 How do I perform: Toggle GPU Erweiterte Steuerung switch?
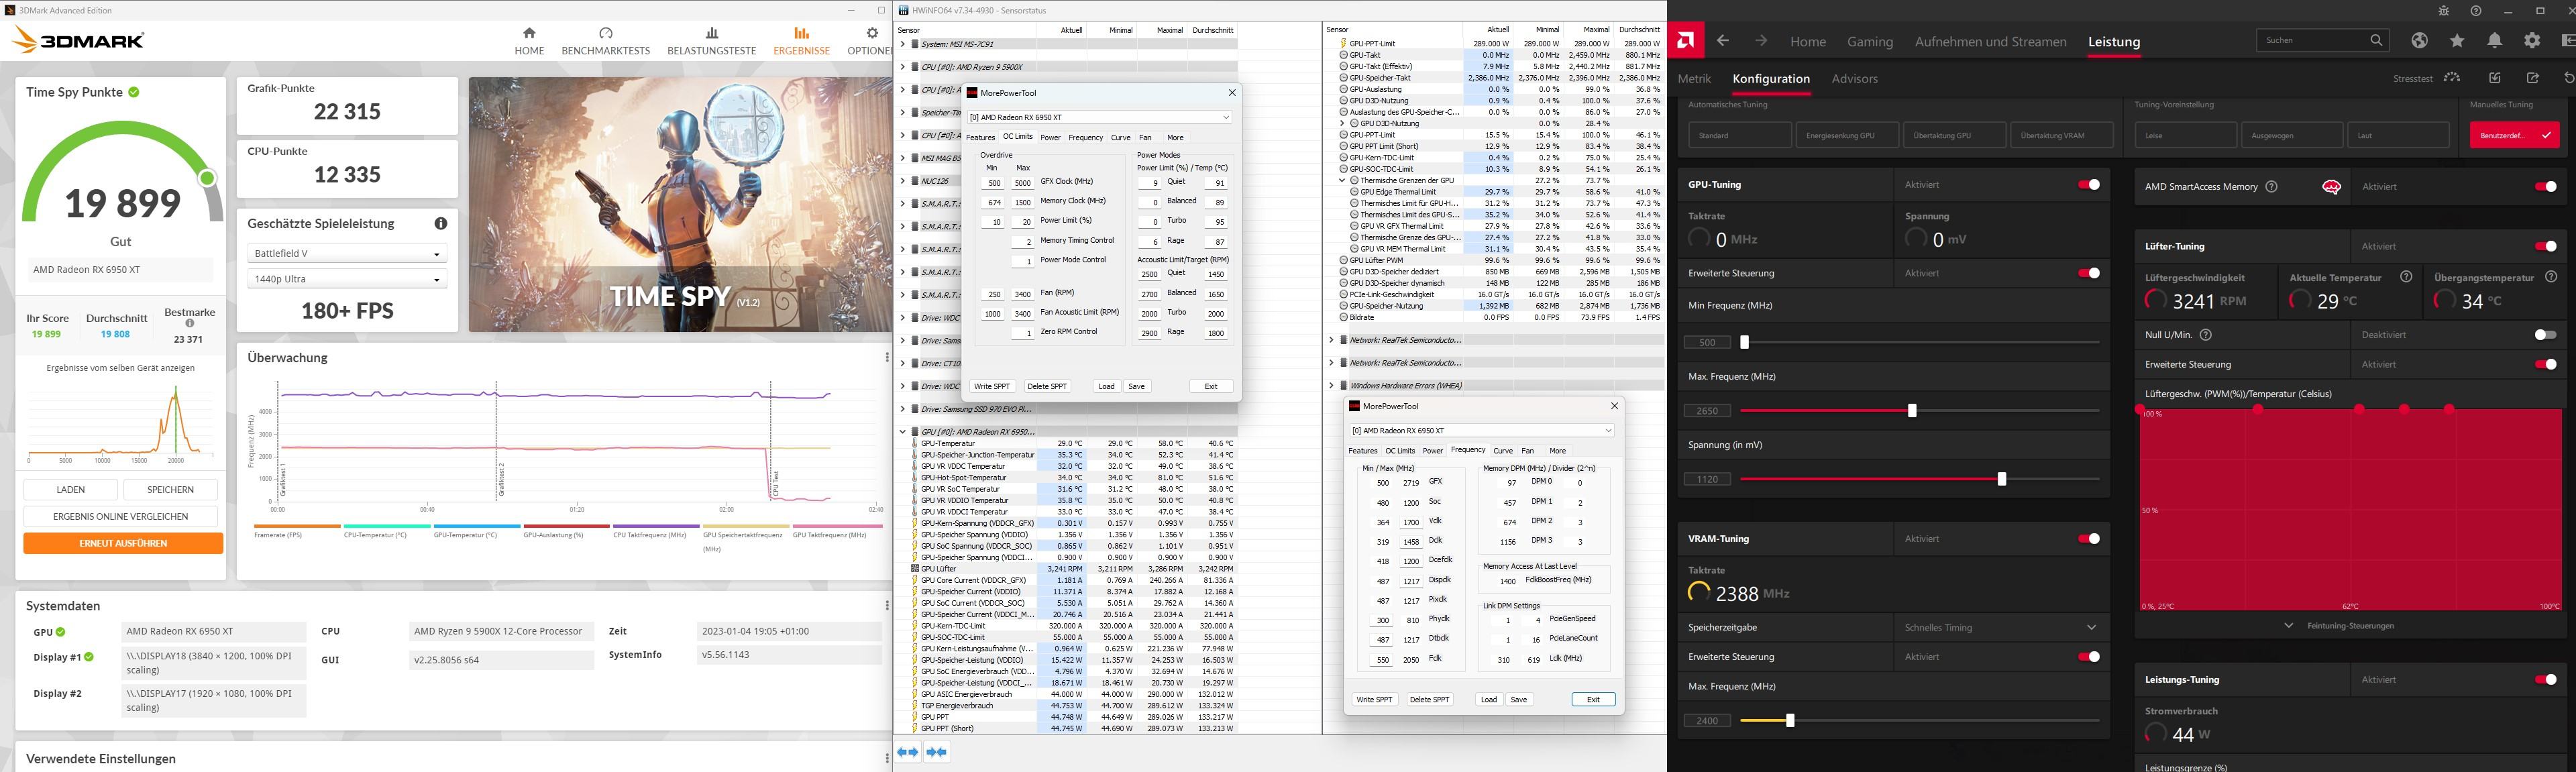[x=2089, y=273]
